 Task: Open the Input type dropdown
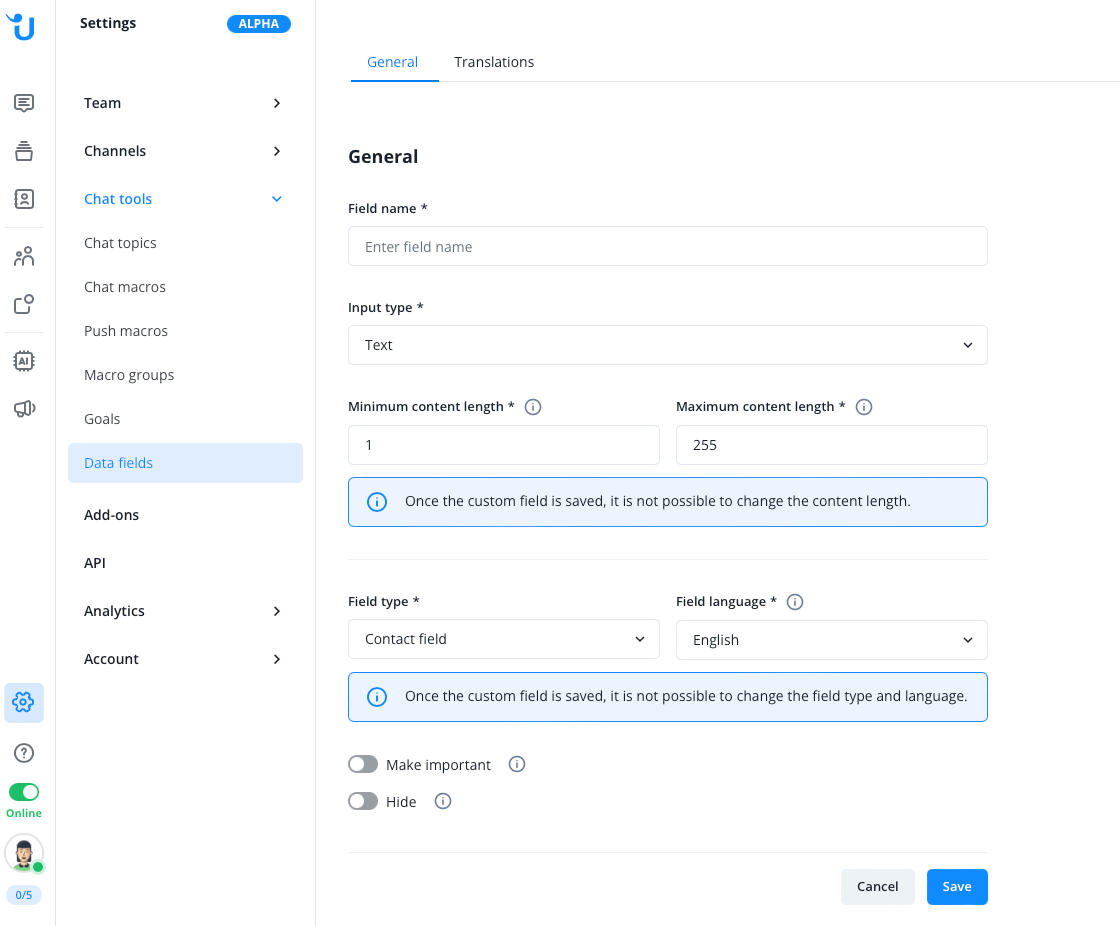coord(667,345)
